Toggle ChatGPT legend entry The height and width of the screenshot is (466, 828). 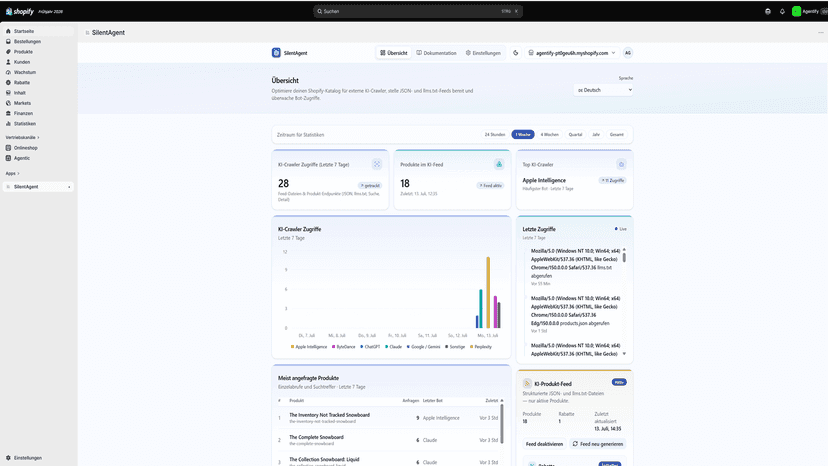370,347
